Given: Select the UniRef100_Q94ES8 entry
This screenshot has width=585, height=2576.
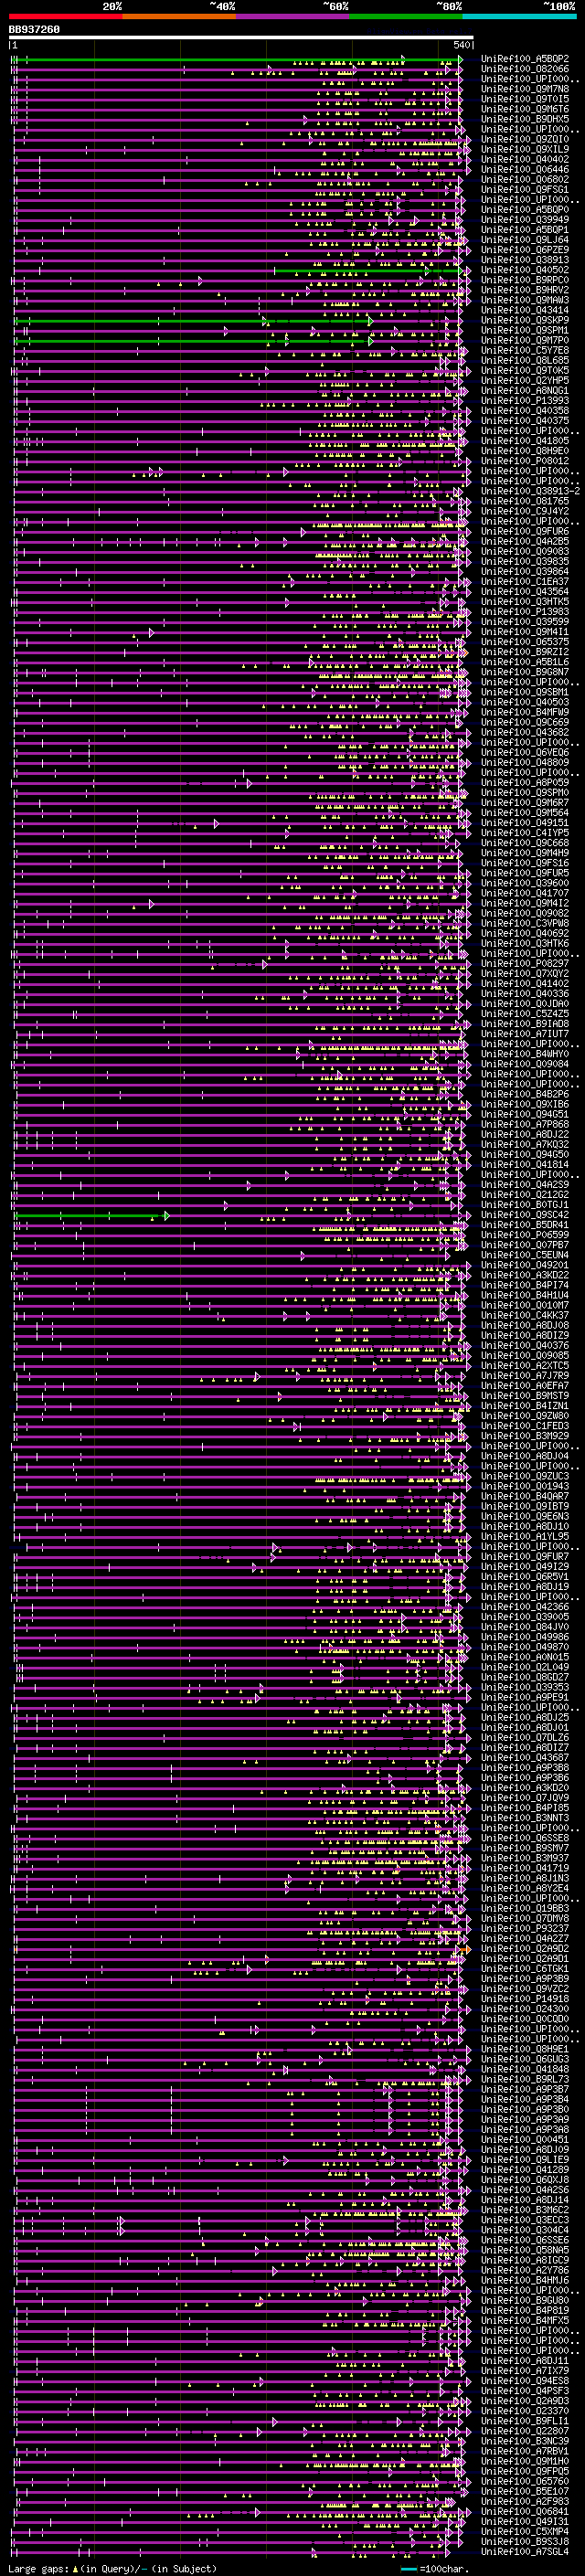Looking at the screenshot, I should tap(525, 2381).
